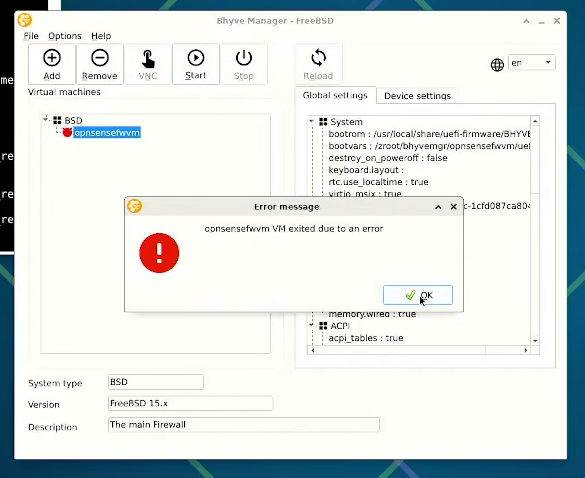Click the Reload toolbar icon
This screenshot has width=585, height=478.
tap(318, 58)
